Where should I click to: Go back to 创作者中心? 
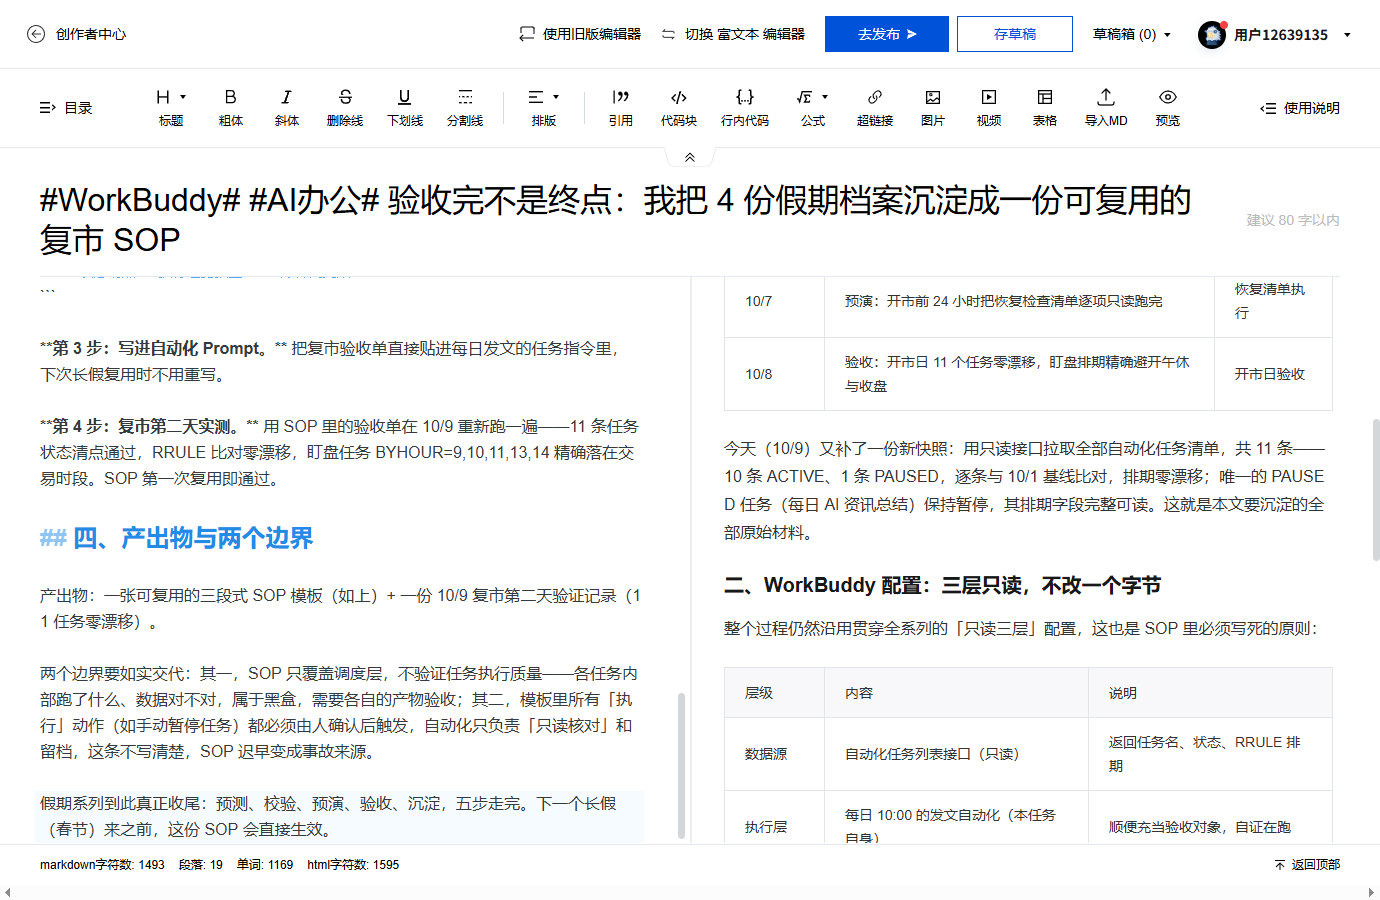tap(76, 34)
